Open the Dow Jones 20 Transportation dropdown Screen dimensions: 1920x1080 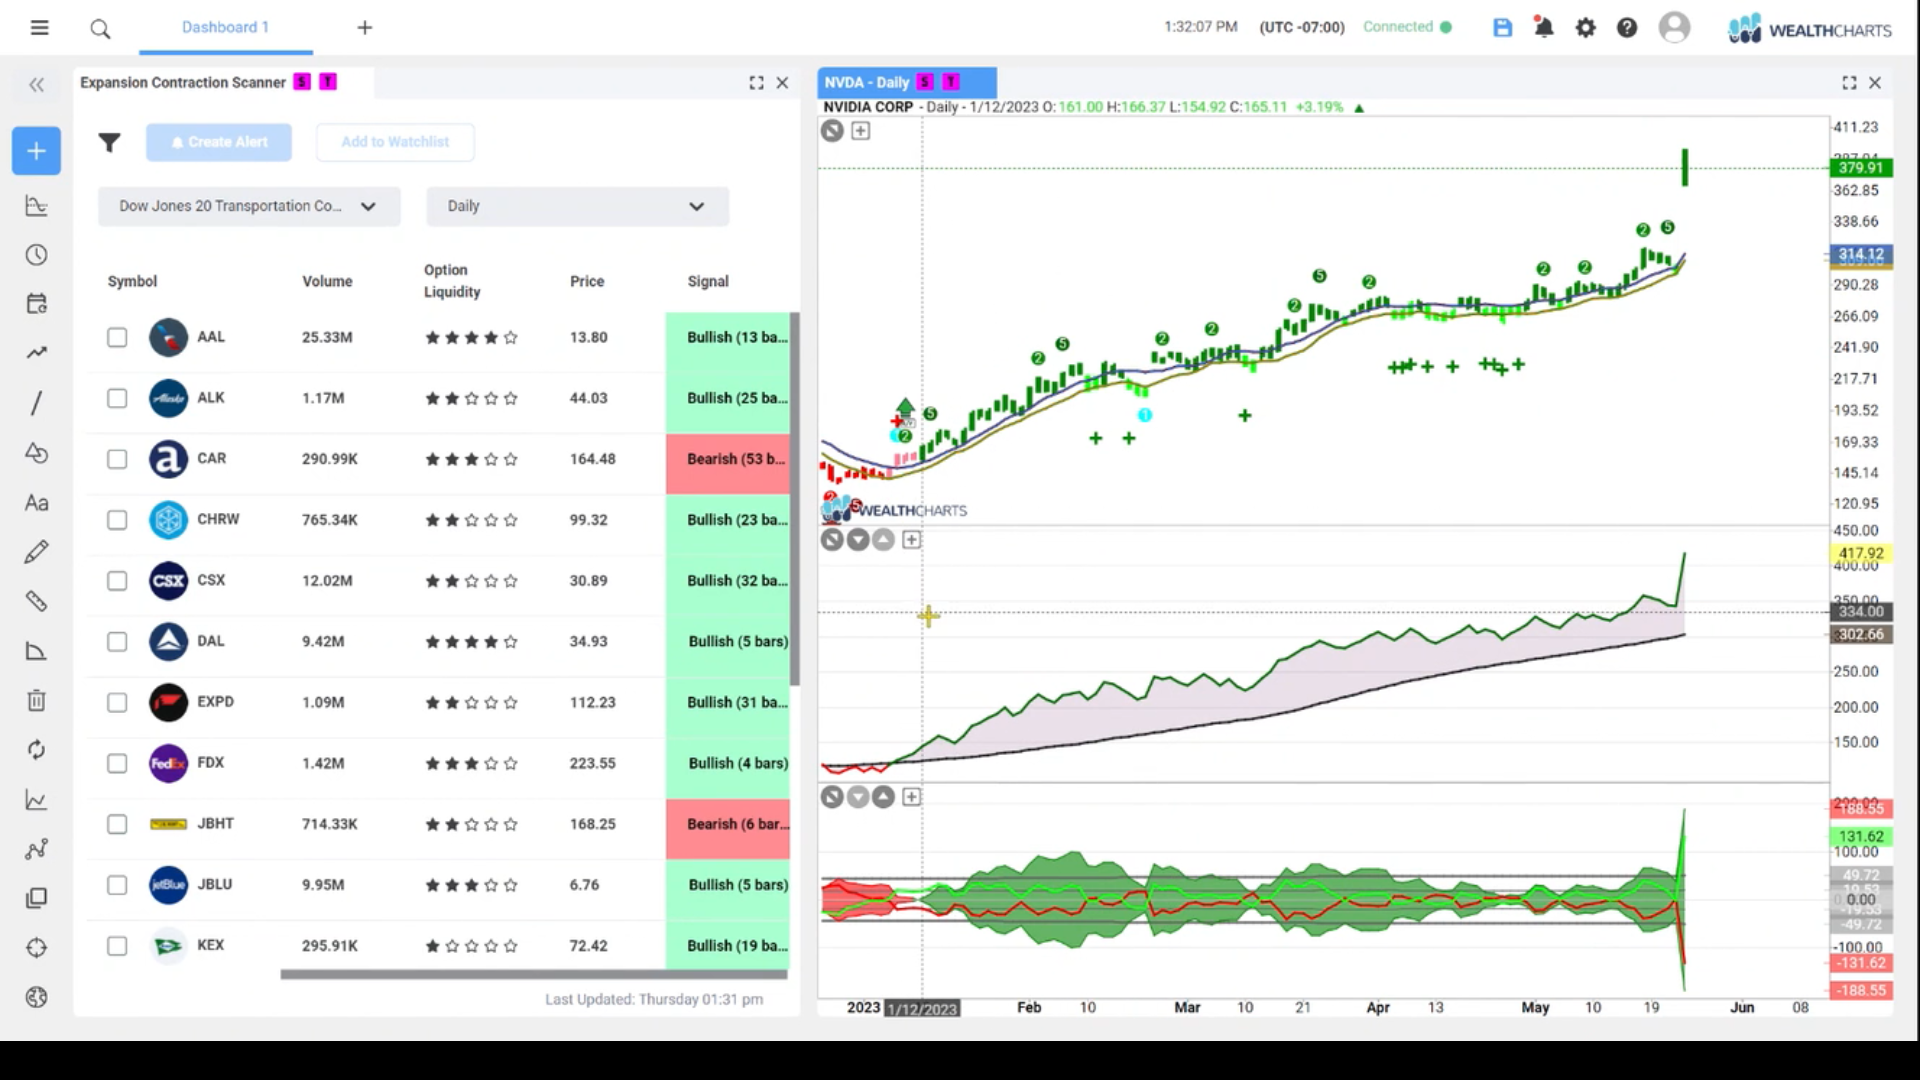coord(249,206)
